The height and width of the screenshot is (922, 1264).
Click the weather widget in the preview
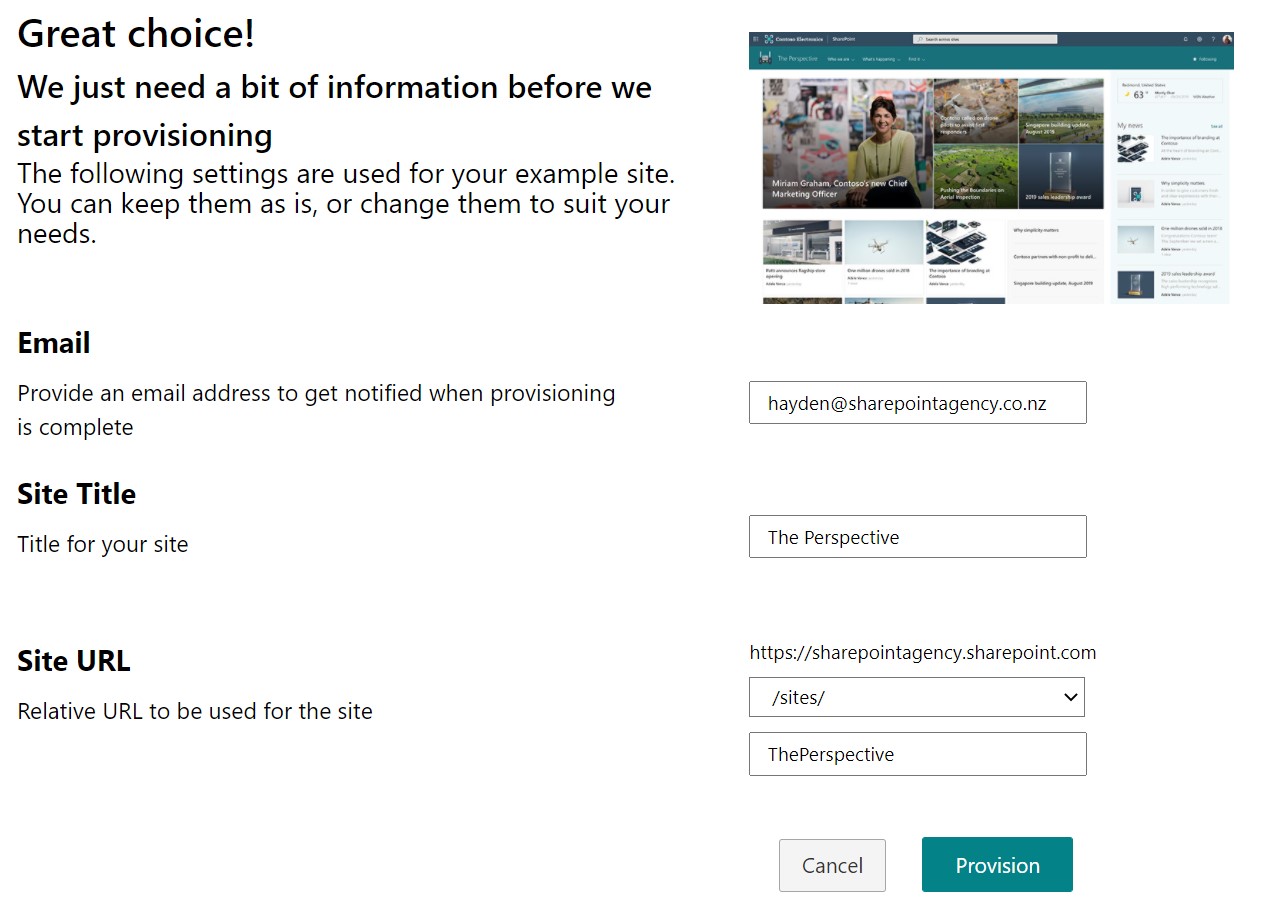[x=1170, y=93]
